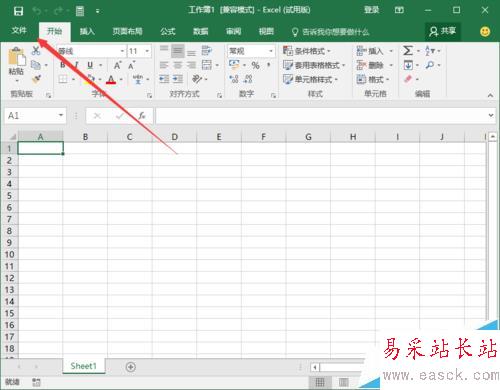Click the Save icon in quick access toolbar
This screenshot has height=390, width=500.
point(18,11)
